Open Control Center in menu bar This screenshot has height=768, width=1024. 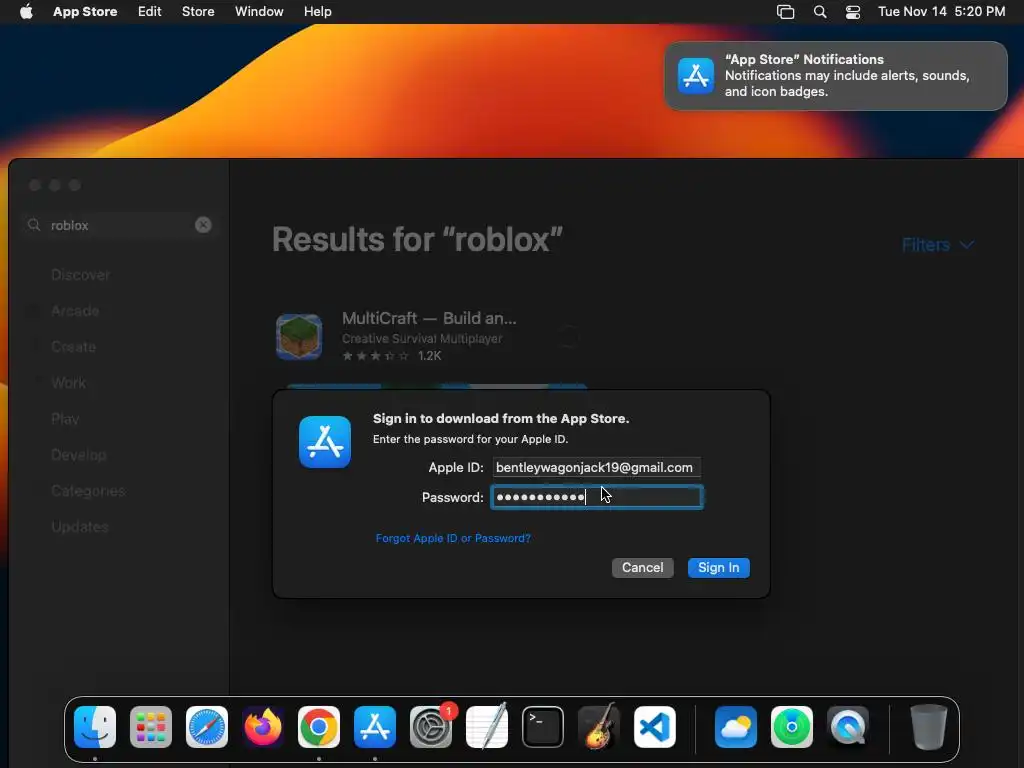pos(852,12)
